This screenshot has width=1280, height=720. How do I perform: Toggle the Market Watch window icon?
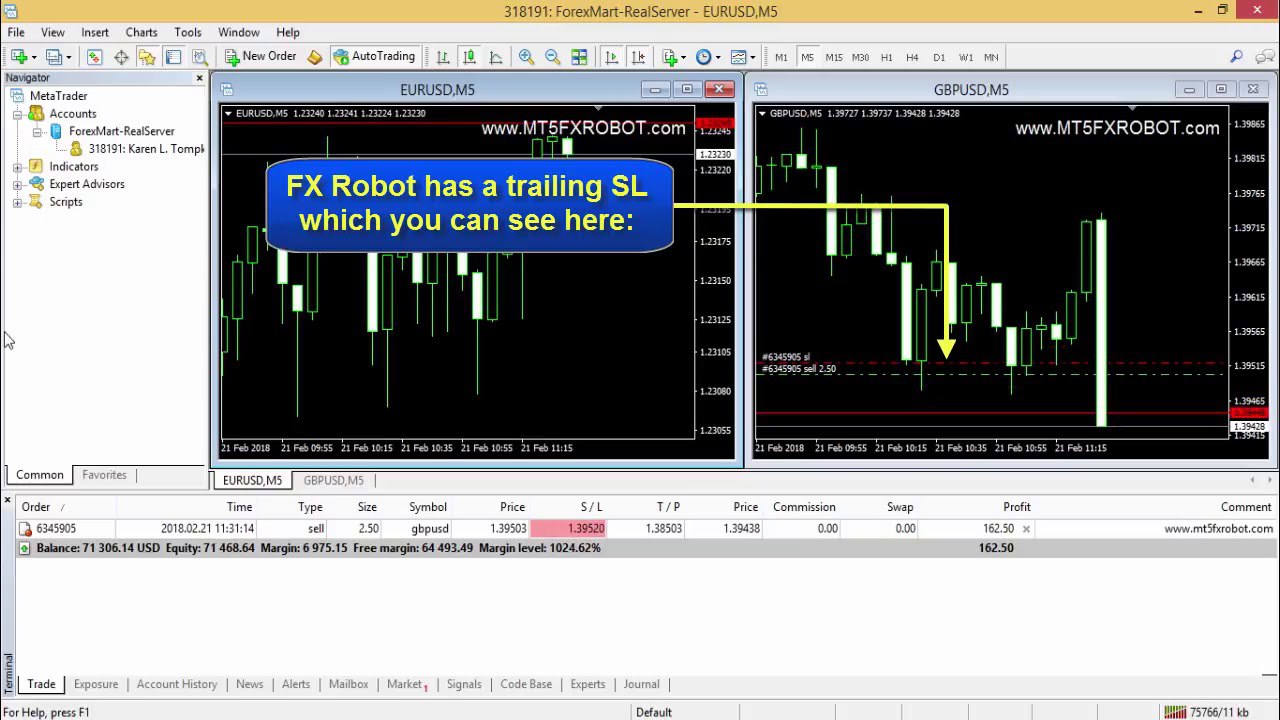(94, 57)
